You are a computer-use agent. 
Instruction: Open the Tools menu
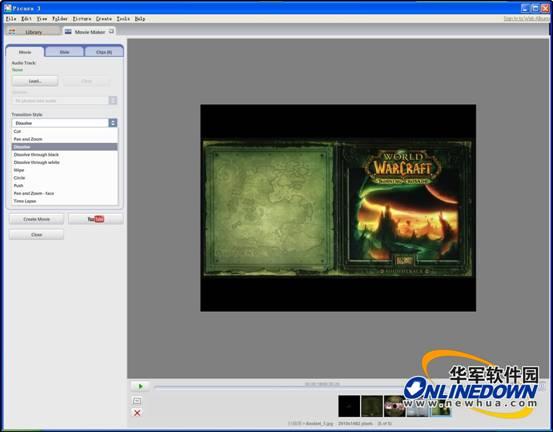click(x=123, y=19)
